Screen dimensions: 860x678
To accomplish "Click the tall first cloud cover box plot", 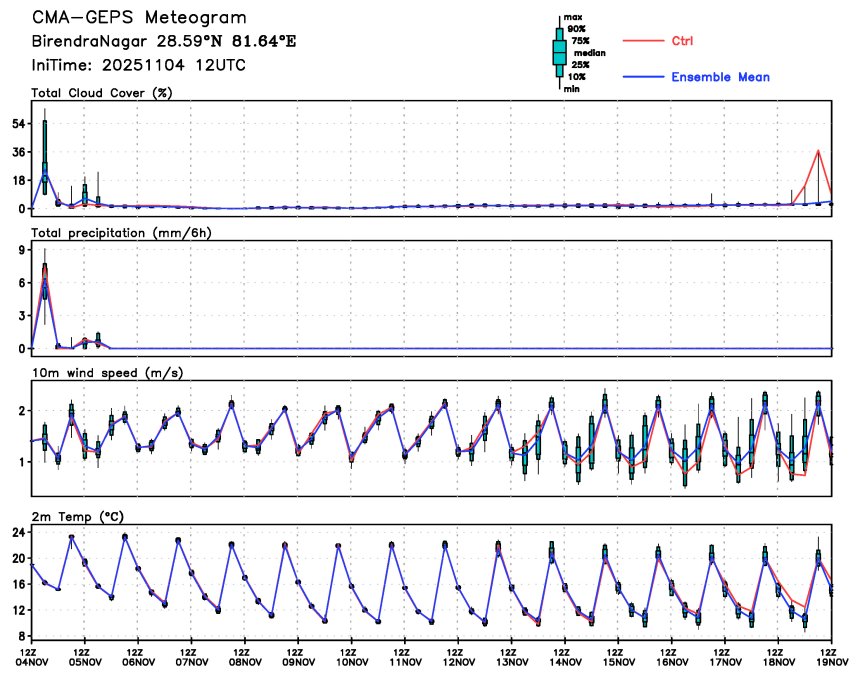I will click(45, 151).
